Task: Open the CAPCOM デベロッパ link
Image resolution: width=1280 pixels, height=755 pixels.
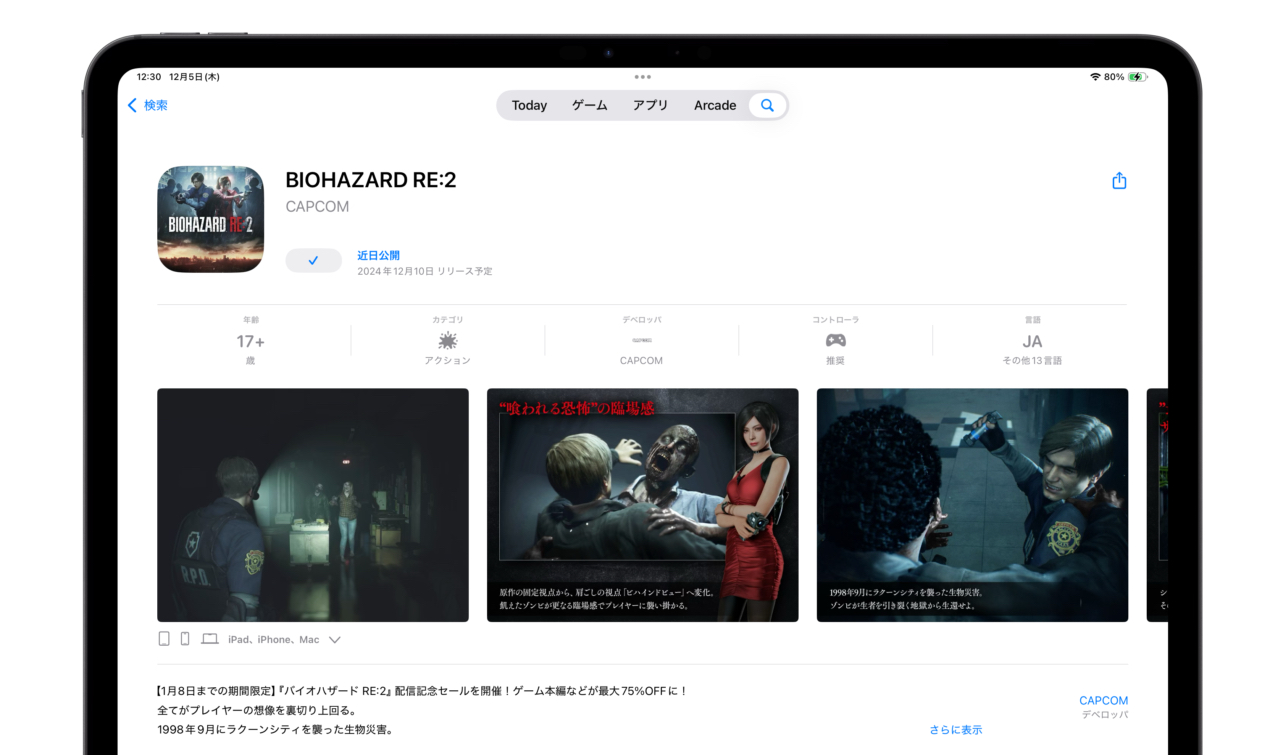Action: click(1103, 707)
